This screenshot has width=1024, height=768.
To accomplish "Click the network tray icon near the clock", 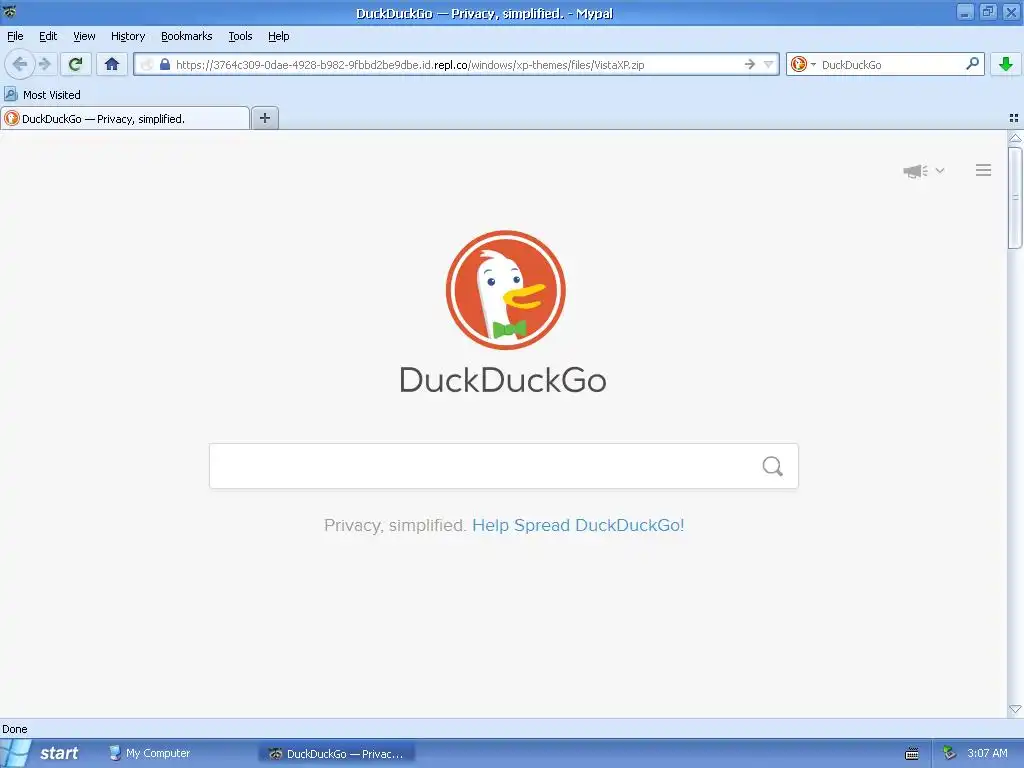I will pyautogui.click(x=950, y=753).
